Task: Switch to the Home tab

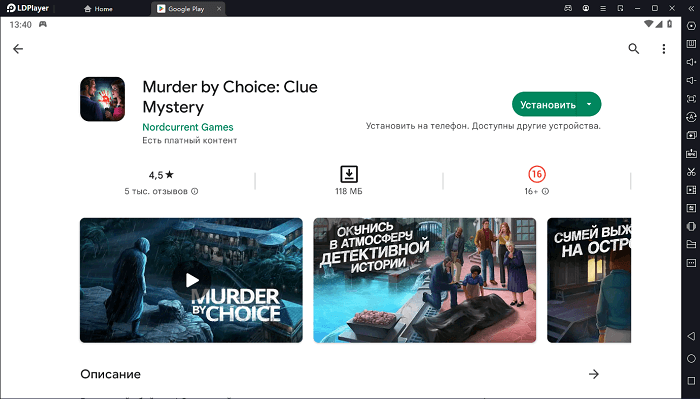Action: pos(98,8)
